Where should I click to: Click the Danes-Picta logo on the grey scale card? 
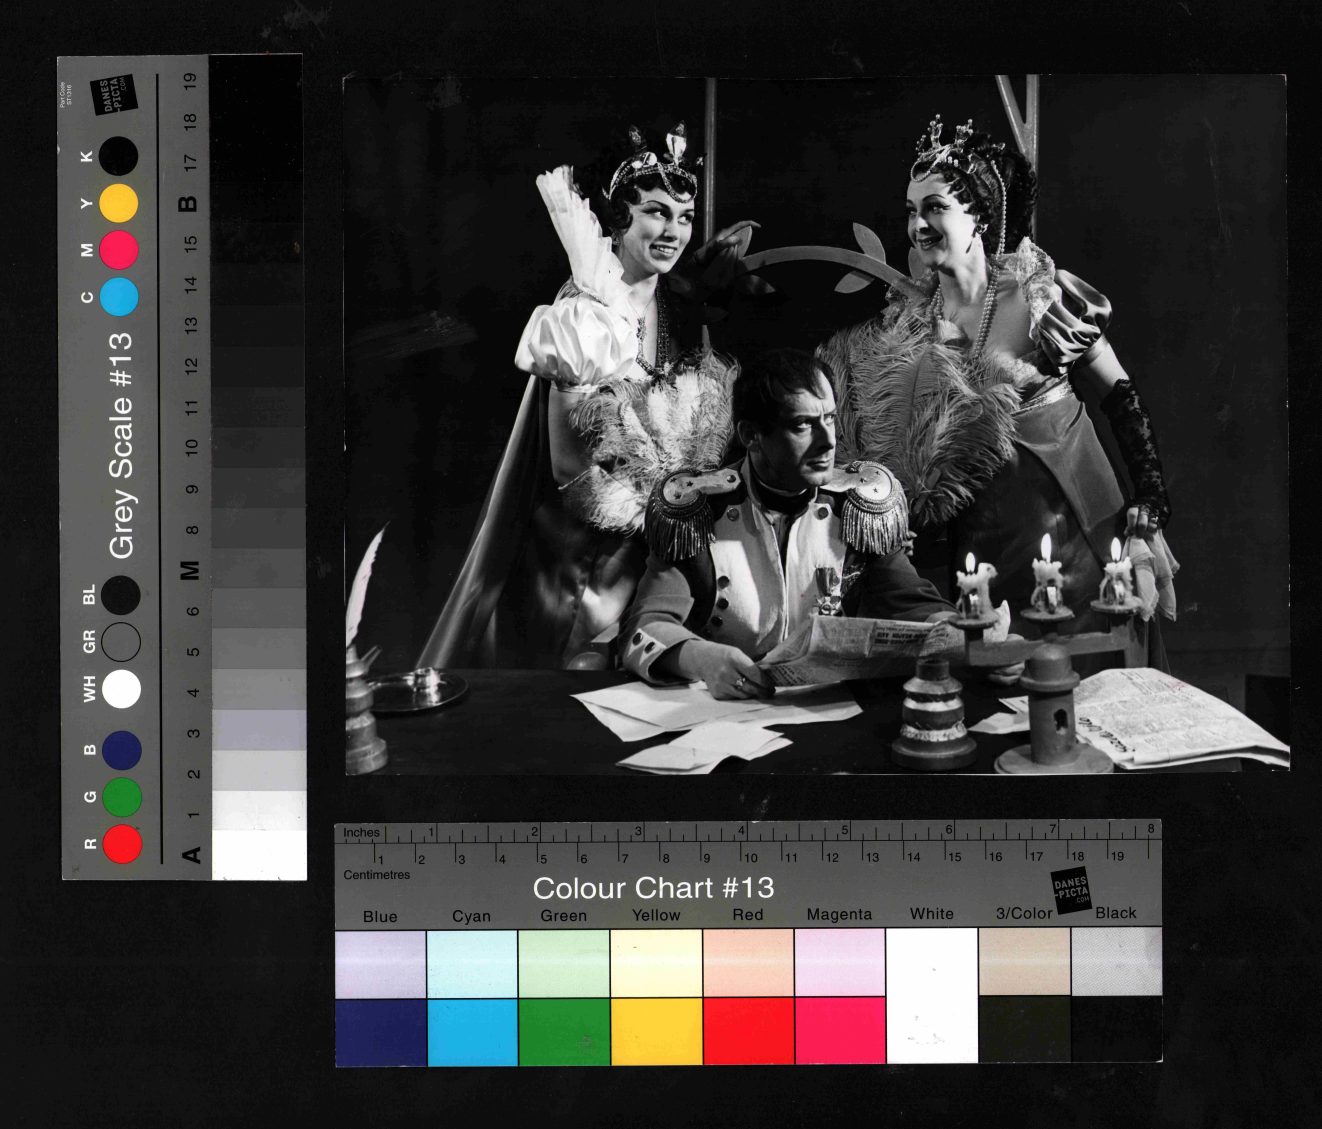click(x=111, y=96)
